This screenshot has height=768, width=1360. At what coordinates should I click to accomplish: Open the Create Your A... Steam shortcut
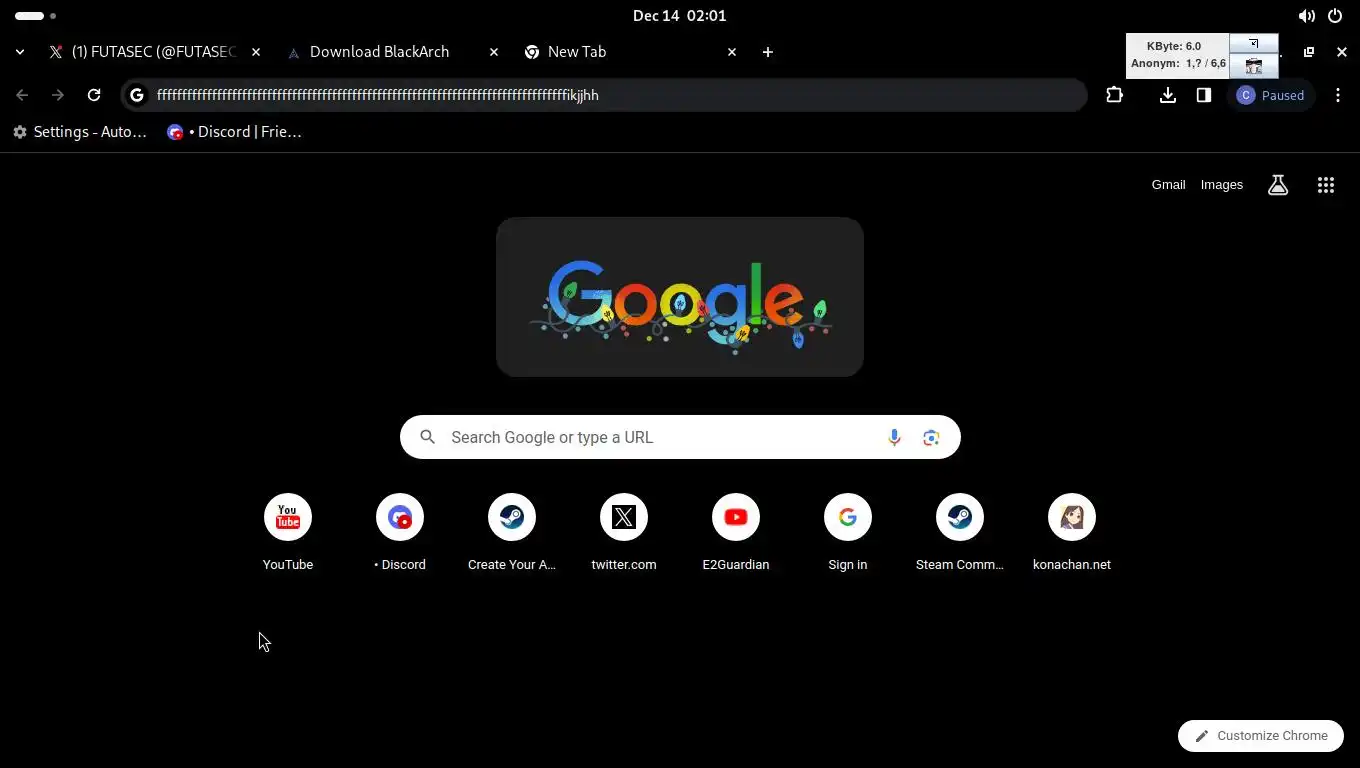tap(512, 533)
